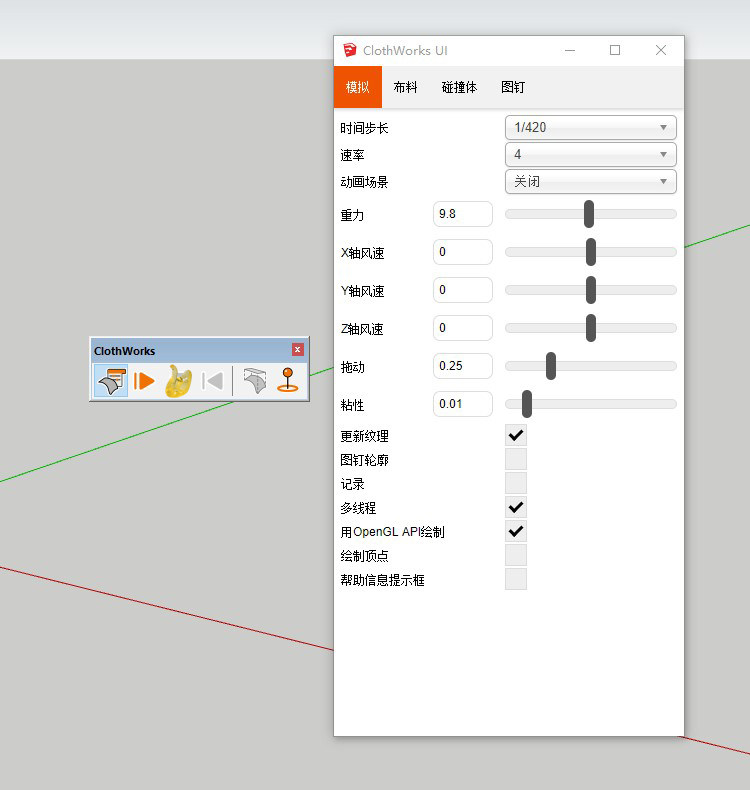
Task: Enable the 记录 checkbox
Action: pyautogui.click(x=516, y=484)
